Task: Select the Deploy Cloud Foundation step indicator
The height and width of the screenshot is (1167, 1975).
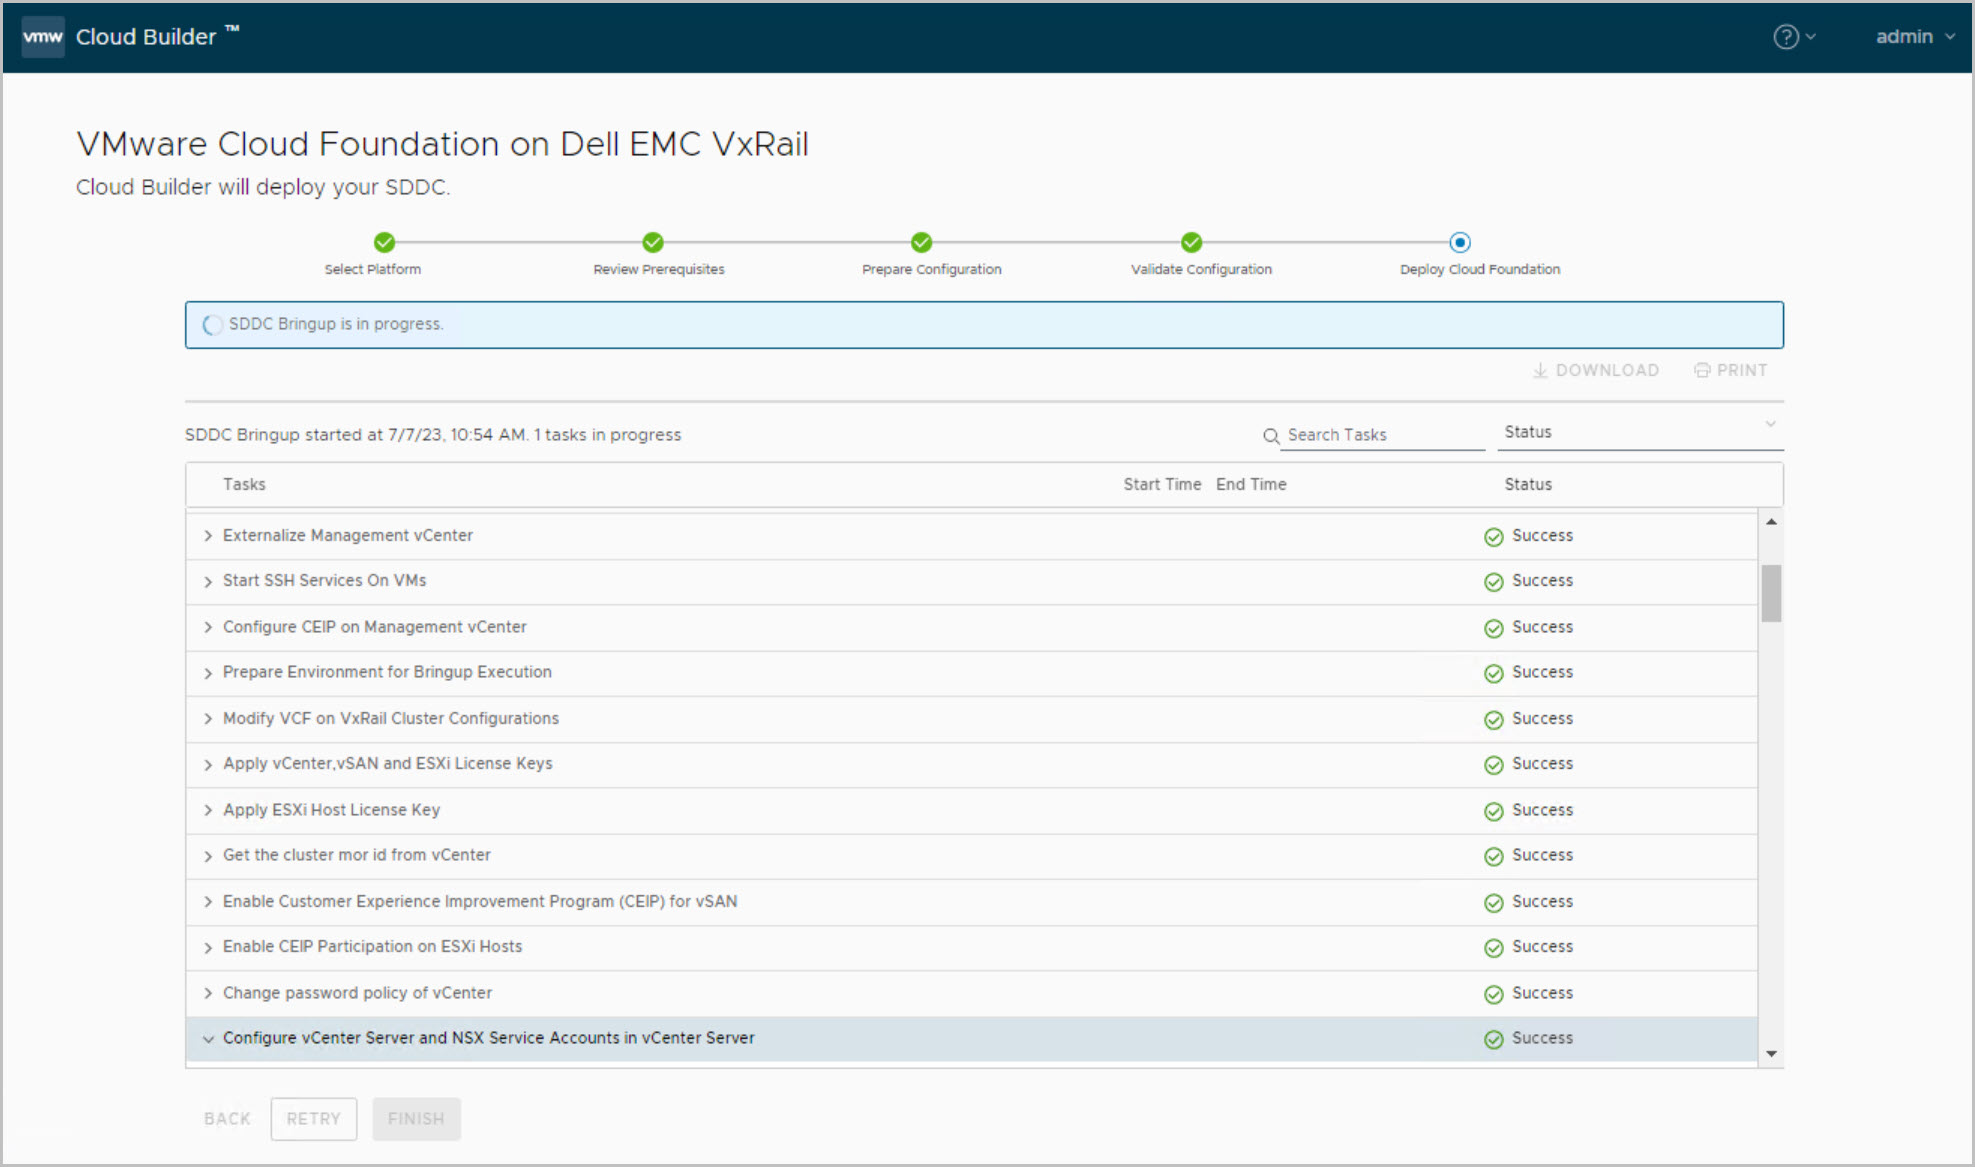Action: point(1460,242)
